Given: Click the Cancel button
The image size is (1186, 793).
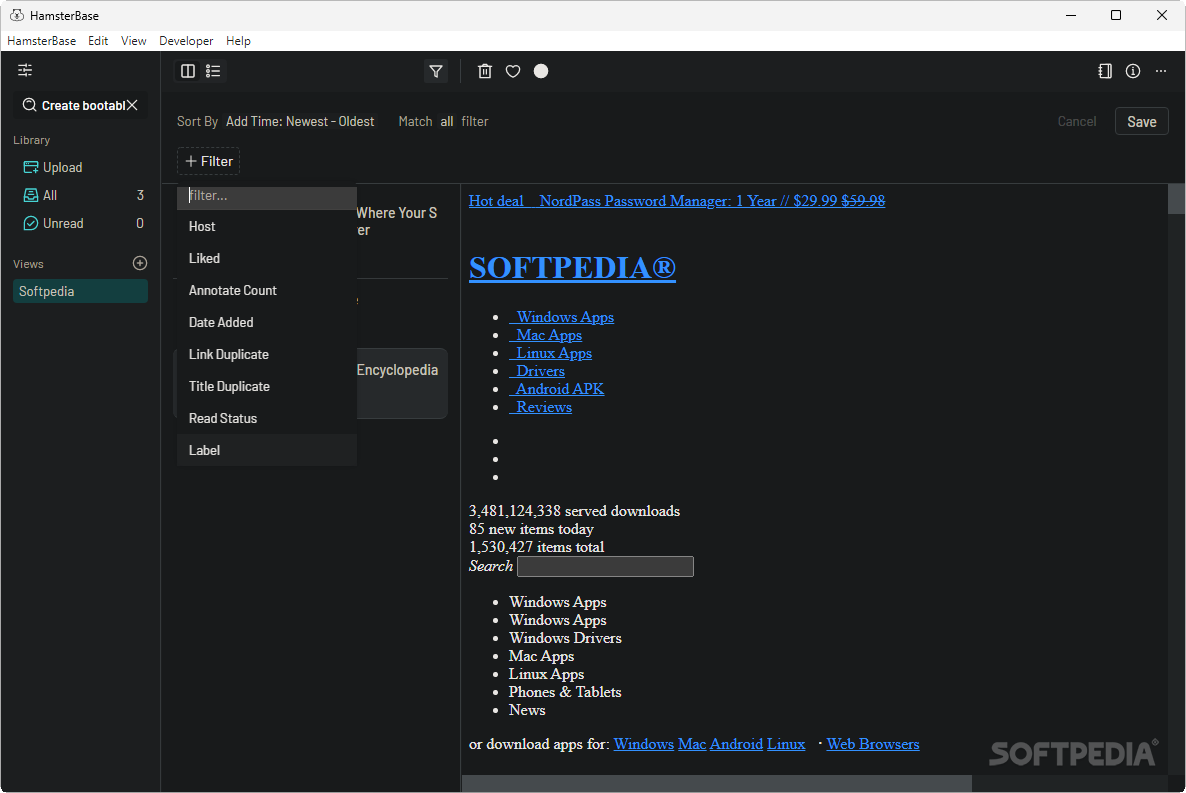Looking at the screenshot, I should pos(1076,121).
